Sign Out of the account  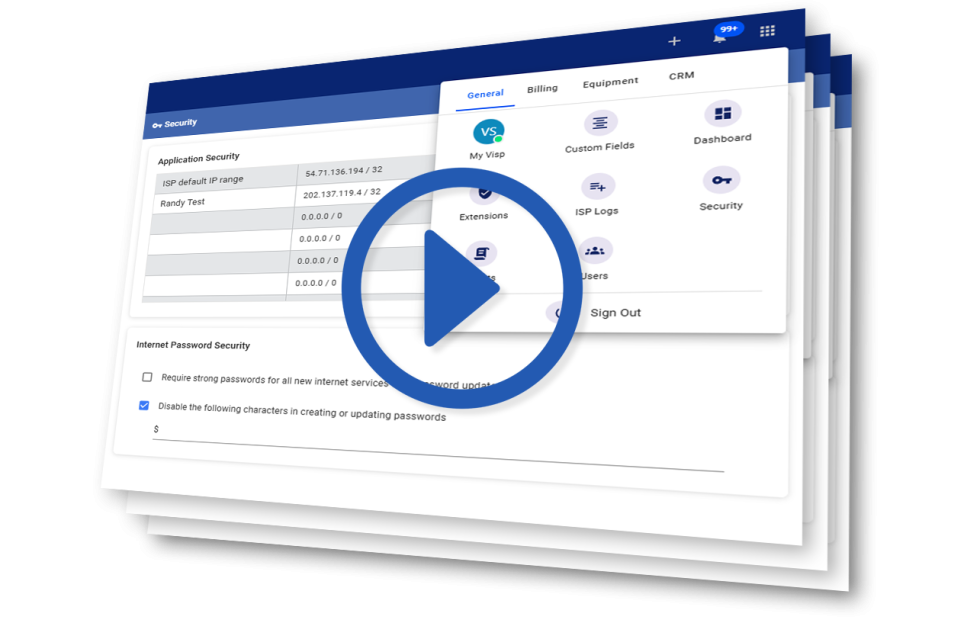[x=615, y=312]
